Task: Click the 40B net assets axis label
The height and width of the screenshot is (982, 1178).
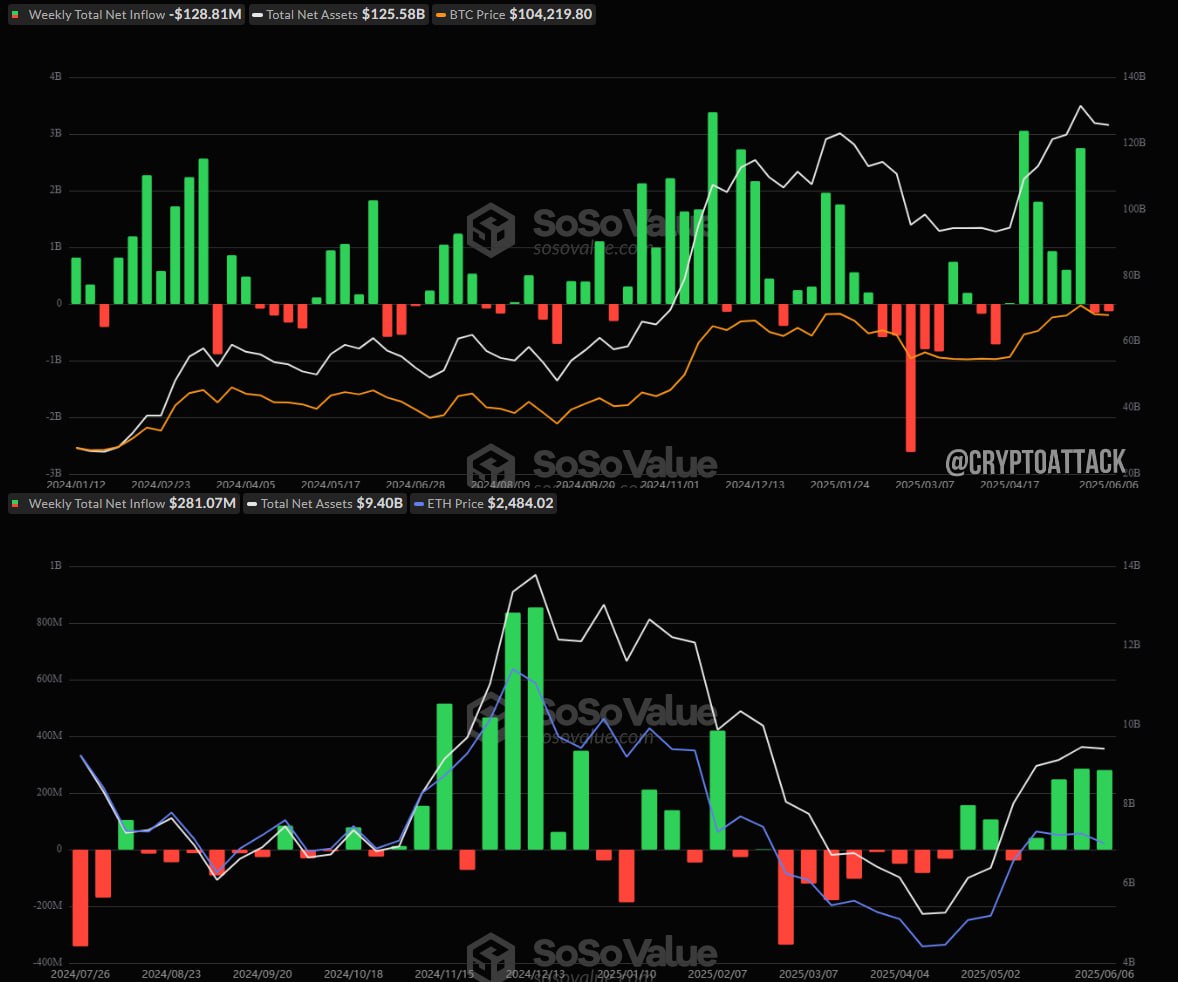Action: coord(1131,406)
